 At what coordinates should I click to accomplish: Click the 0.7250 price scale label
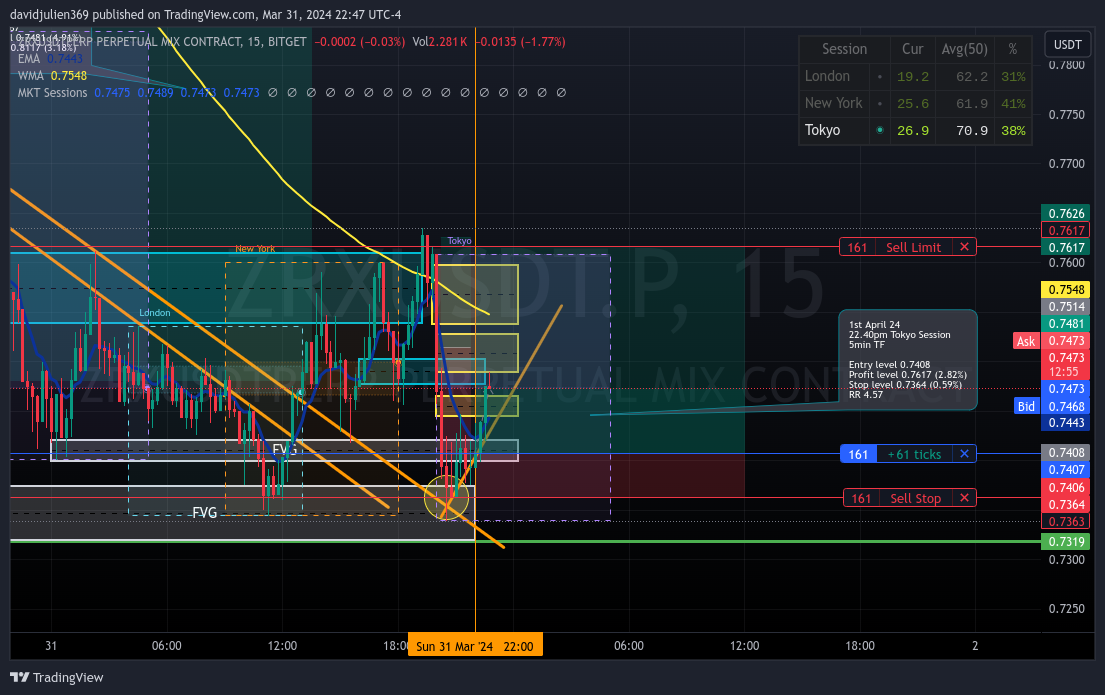[1066, 609]
